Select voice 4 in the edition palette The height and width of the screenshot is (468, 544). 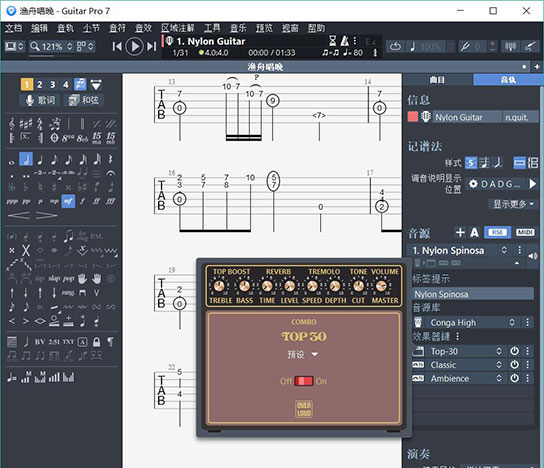66,84
